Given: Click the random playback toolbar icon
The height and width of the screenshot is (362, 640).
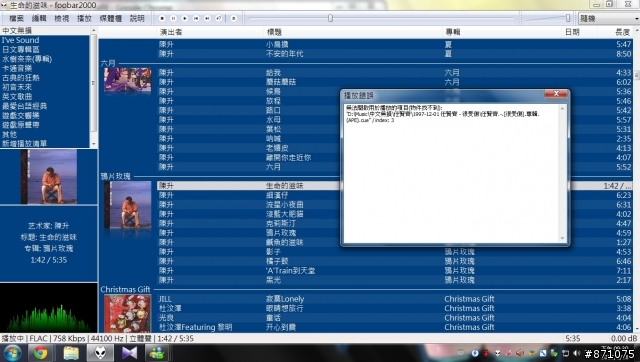Looking at the screenshot, I should click(x=219, y=18).
